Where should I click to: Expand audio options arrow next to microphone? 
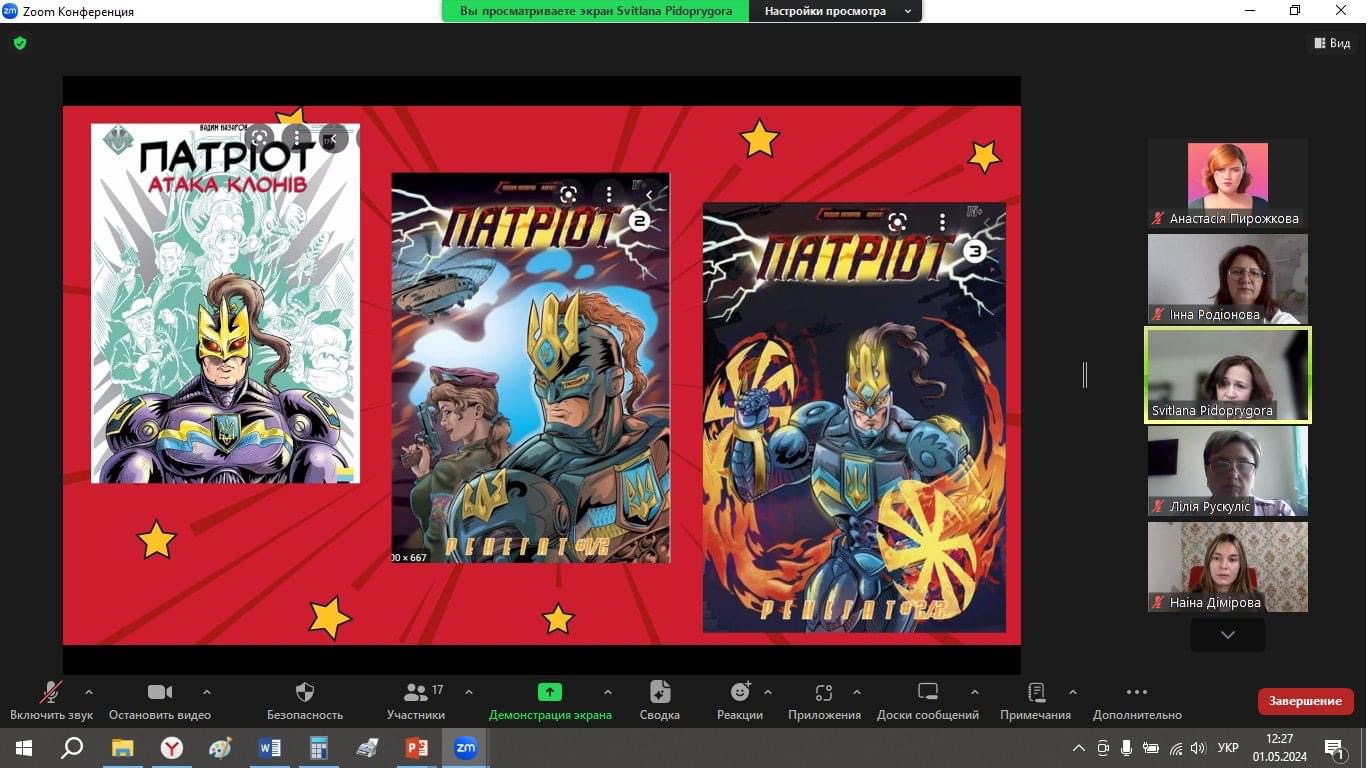89,692
